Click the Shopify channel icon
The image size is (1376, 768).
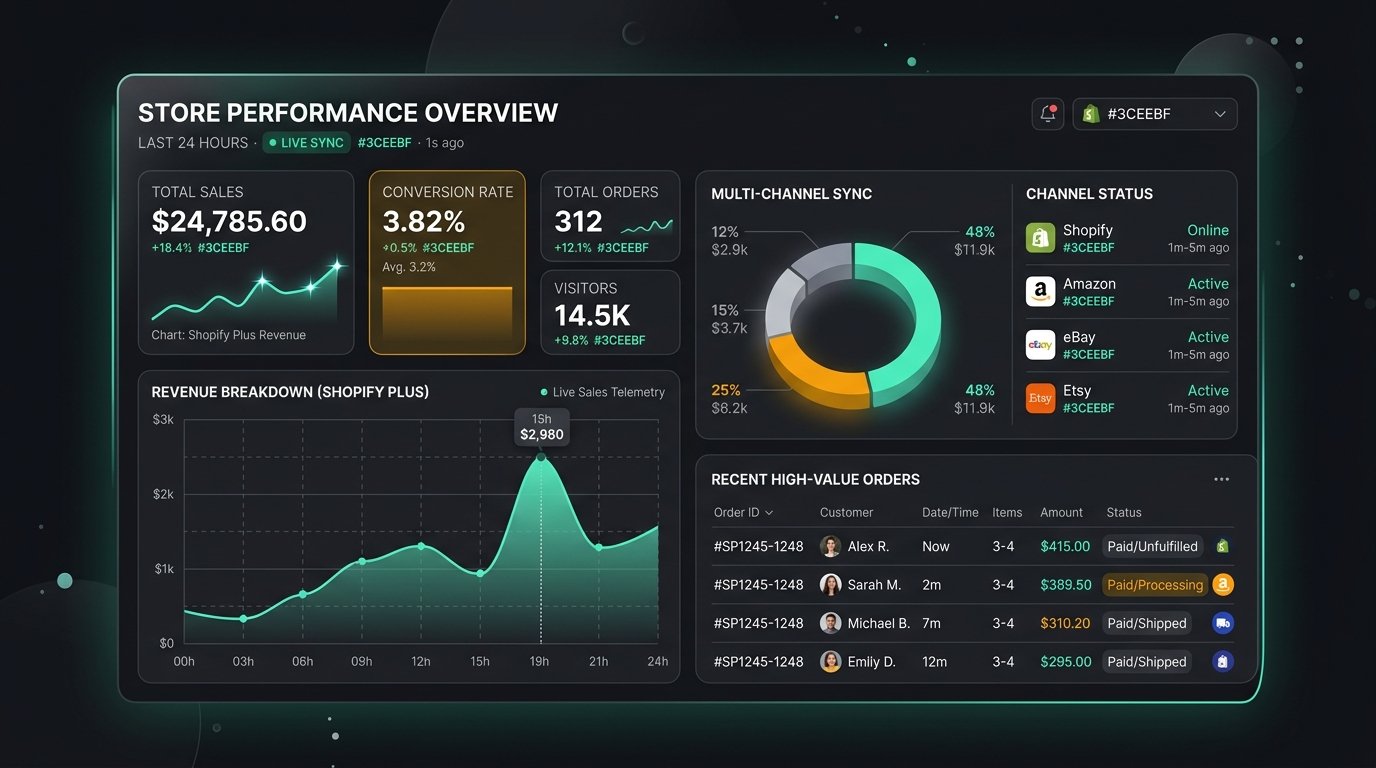tap(1041, 238)
